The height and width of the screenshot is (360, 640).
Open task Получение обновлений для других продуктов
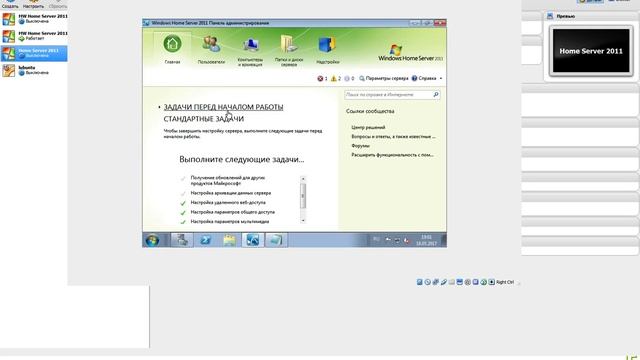click(x=228, y=180)
